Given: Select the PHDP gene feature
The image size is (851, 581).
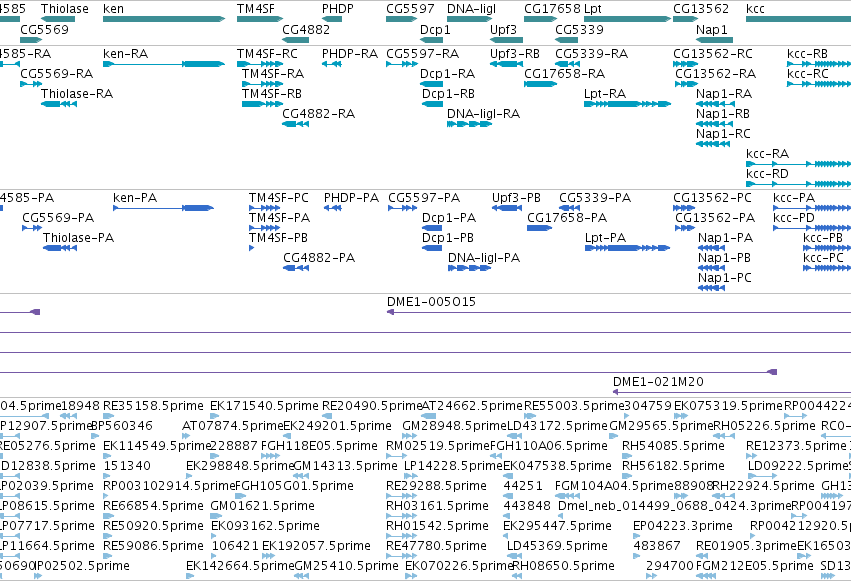Looking at the screenshot, I should point(332,19).
